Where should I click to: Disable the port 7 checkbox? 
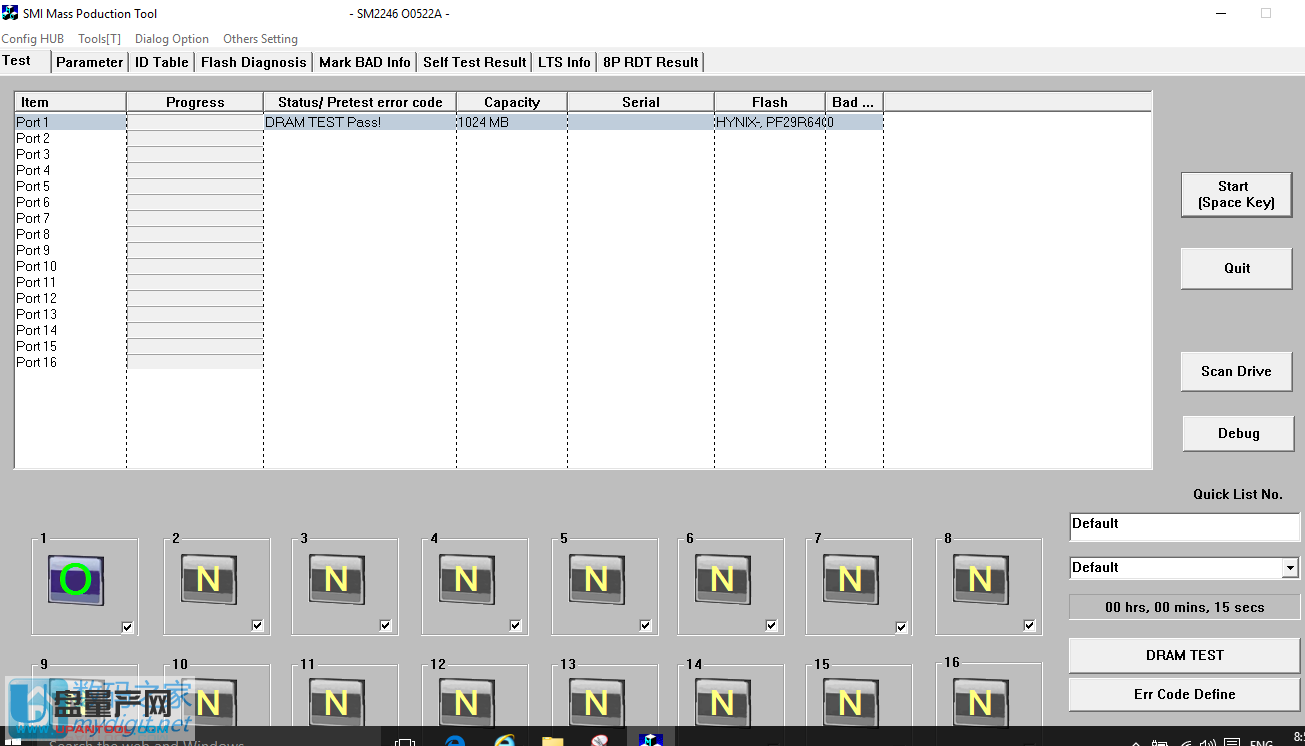[902, 627]
